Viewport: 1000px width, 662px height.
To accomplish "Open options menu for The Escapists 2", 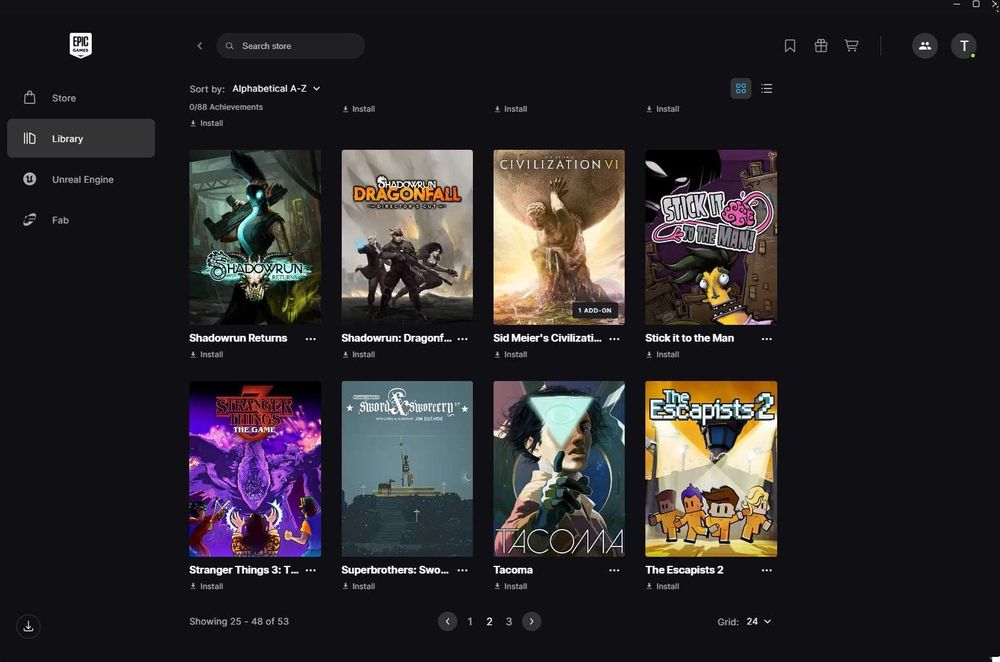I will tap(767, 570).
